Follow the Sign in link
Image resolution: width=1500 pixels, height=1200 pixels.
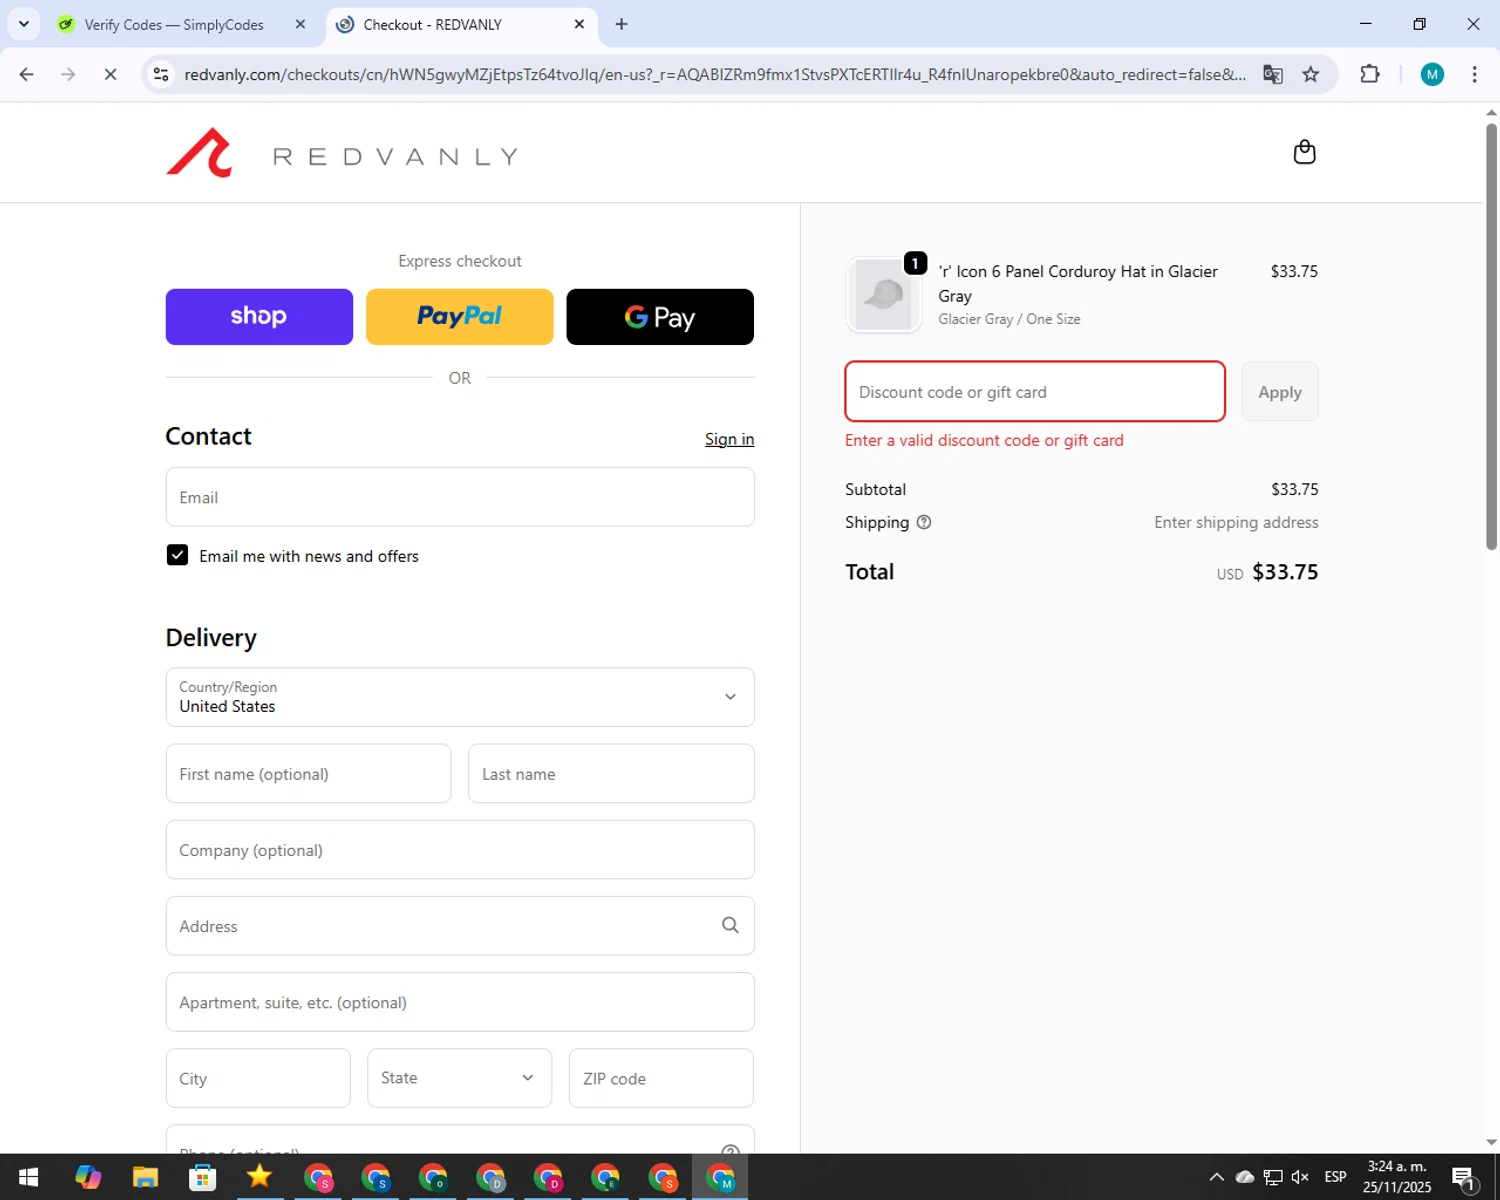pyautogui.click(x=729, y=439)
